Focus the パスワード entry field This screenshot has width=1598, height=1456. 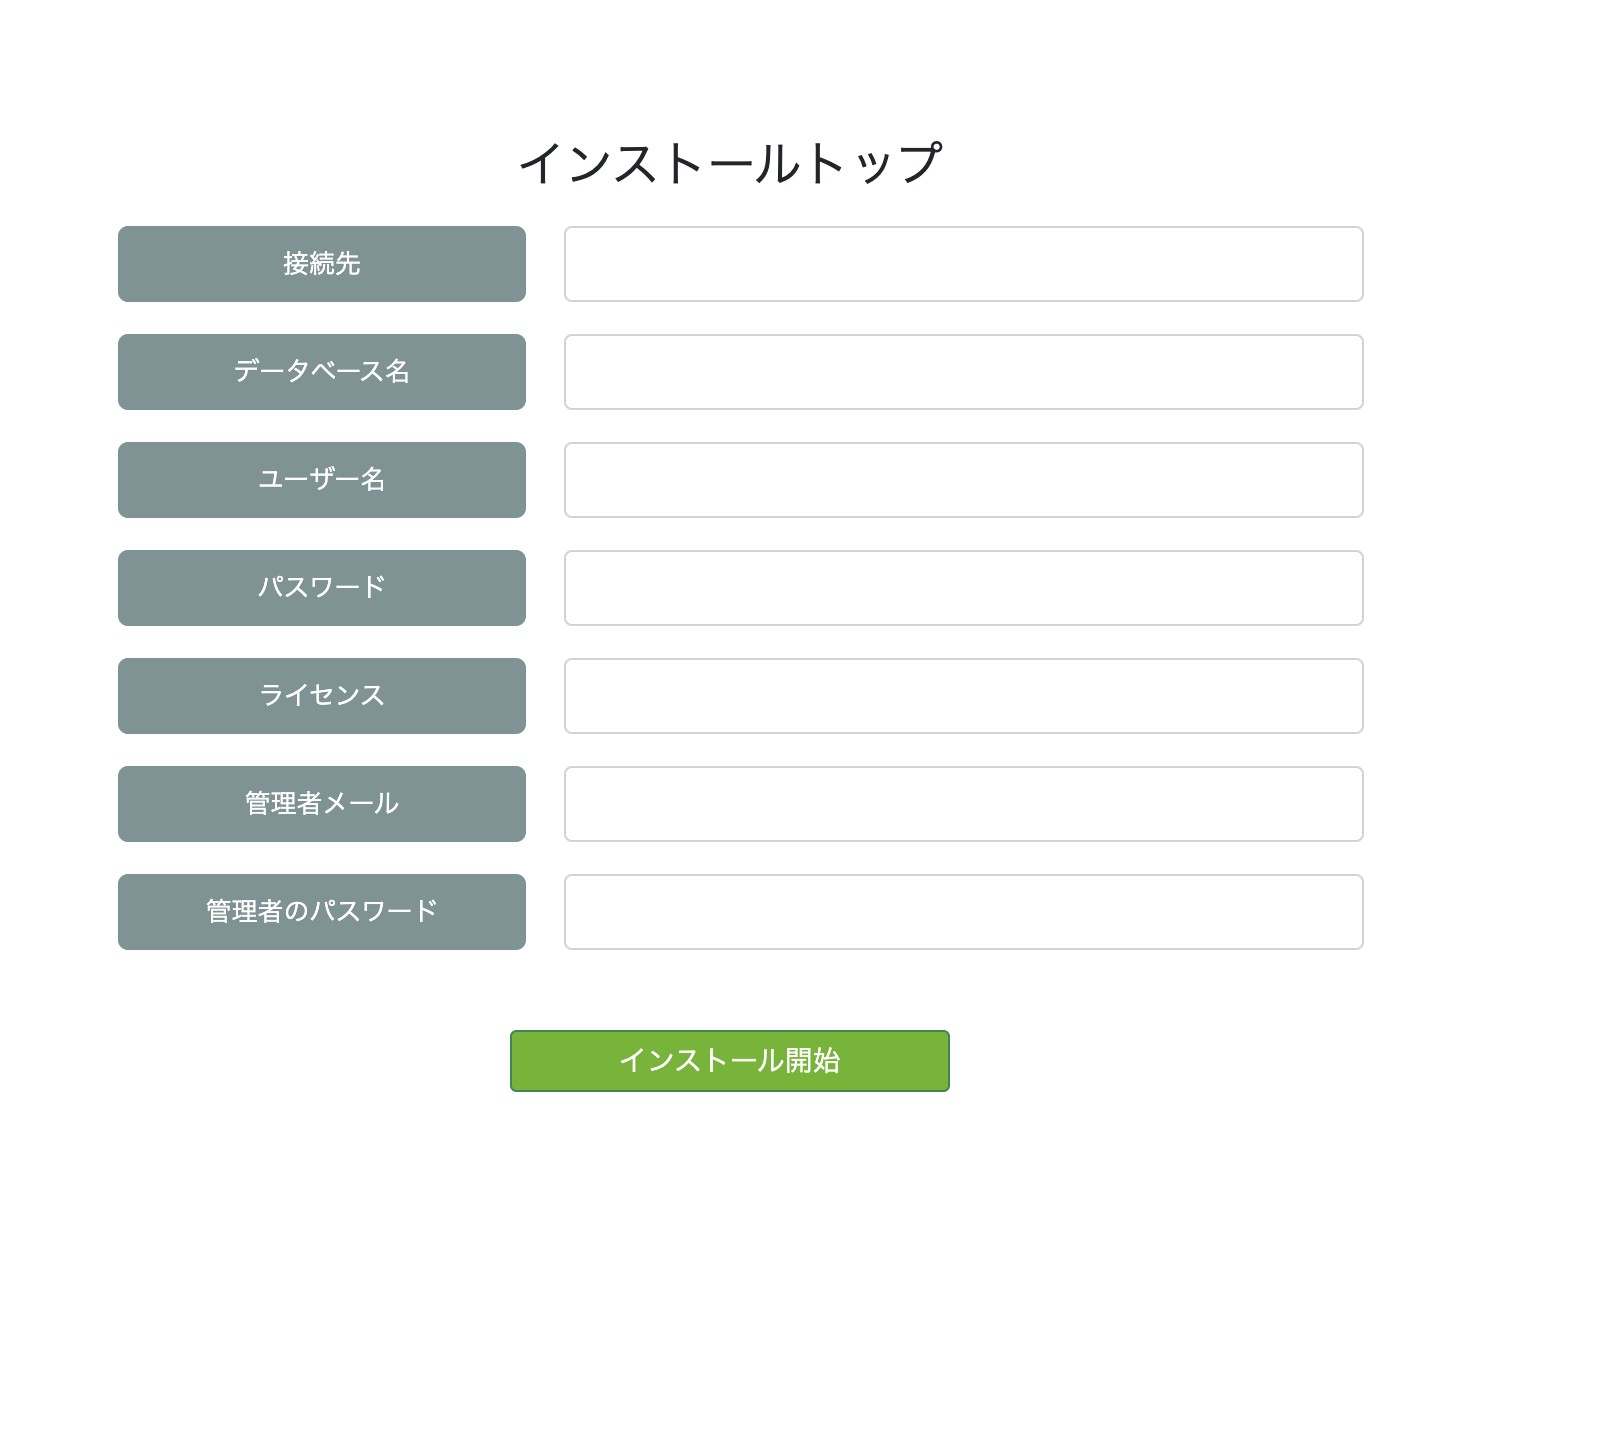tap(963, 588)
